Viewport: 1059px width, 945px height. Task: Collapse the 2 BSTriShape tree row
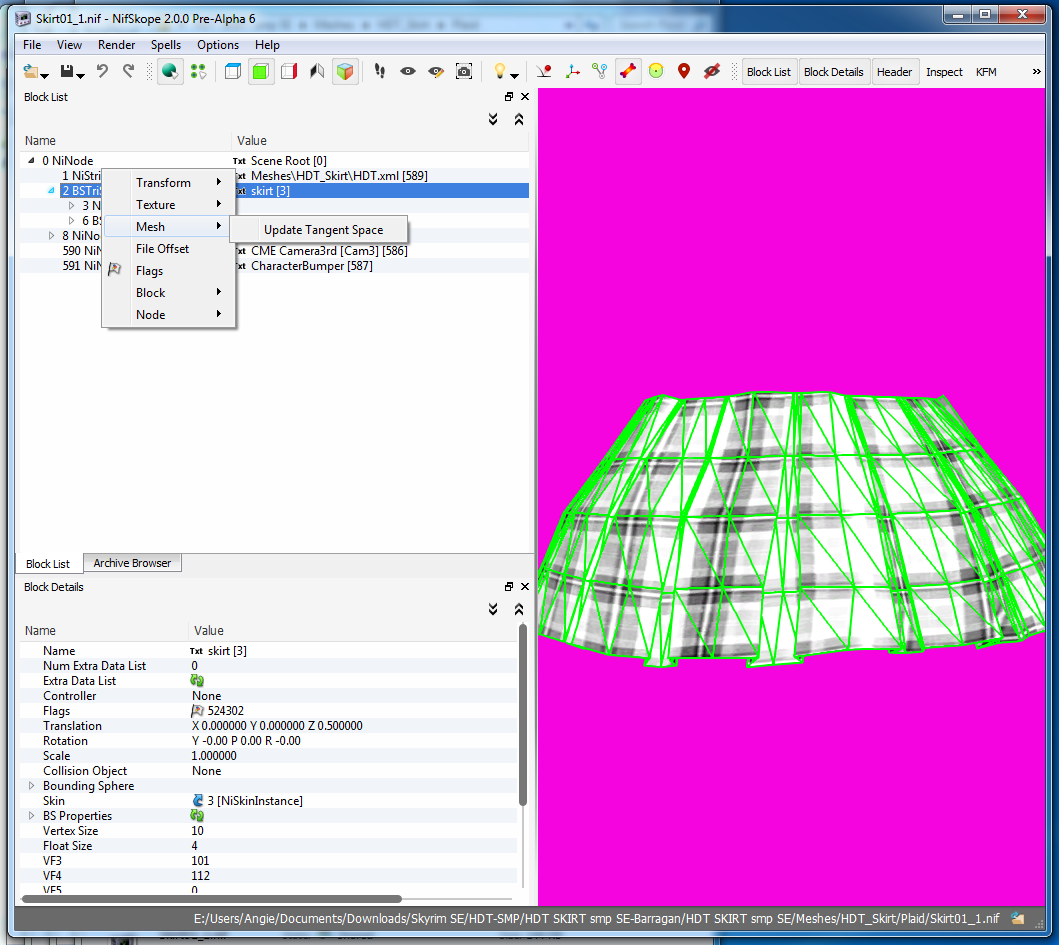pyautogui.click(x=51, y=190)
